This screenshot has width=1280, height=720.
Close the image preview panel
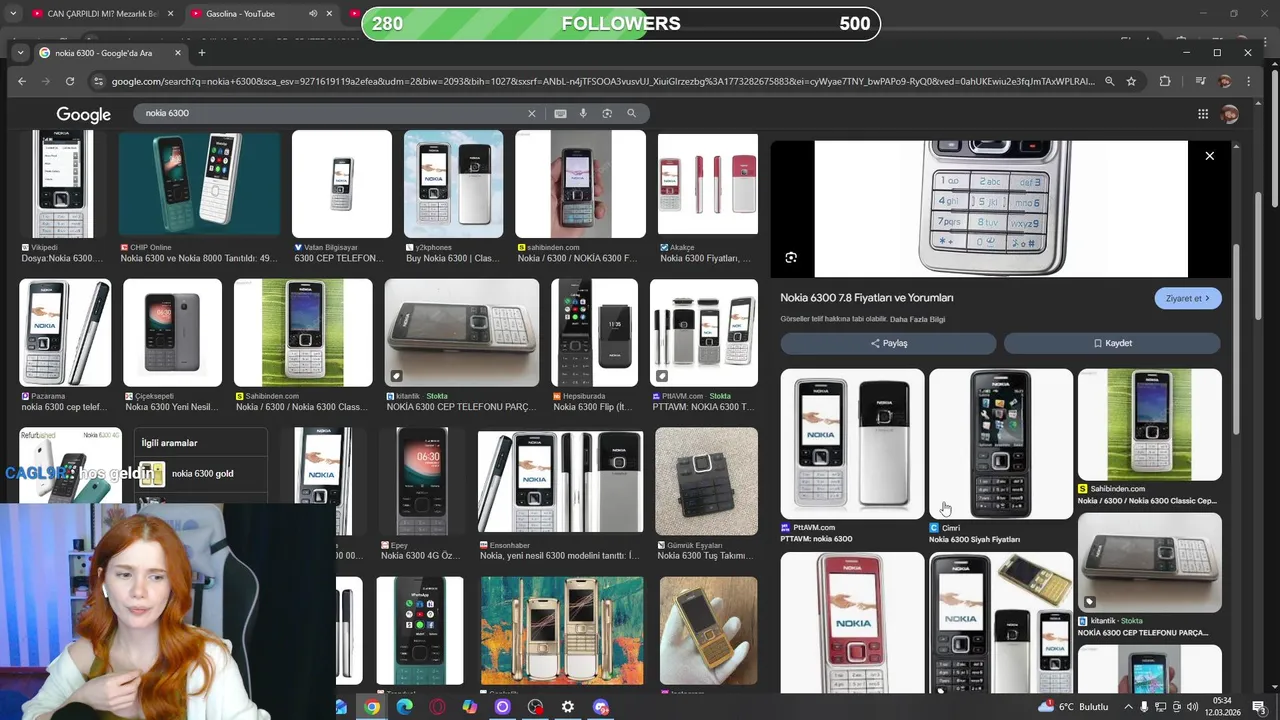click(1209, 156)
